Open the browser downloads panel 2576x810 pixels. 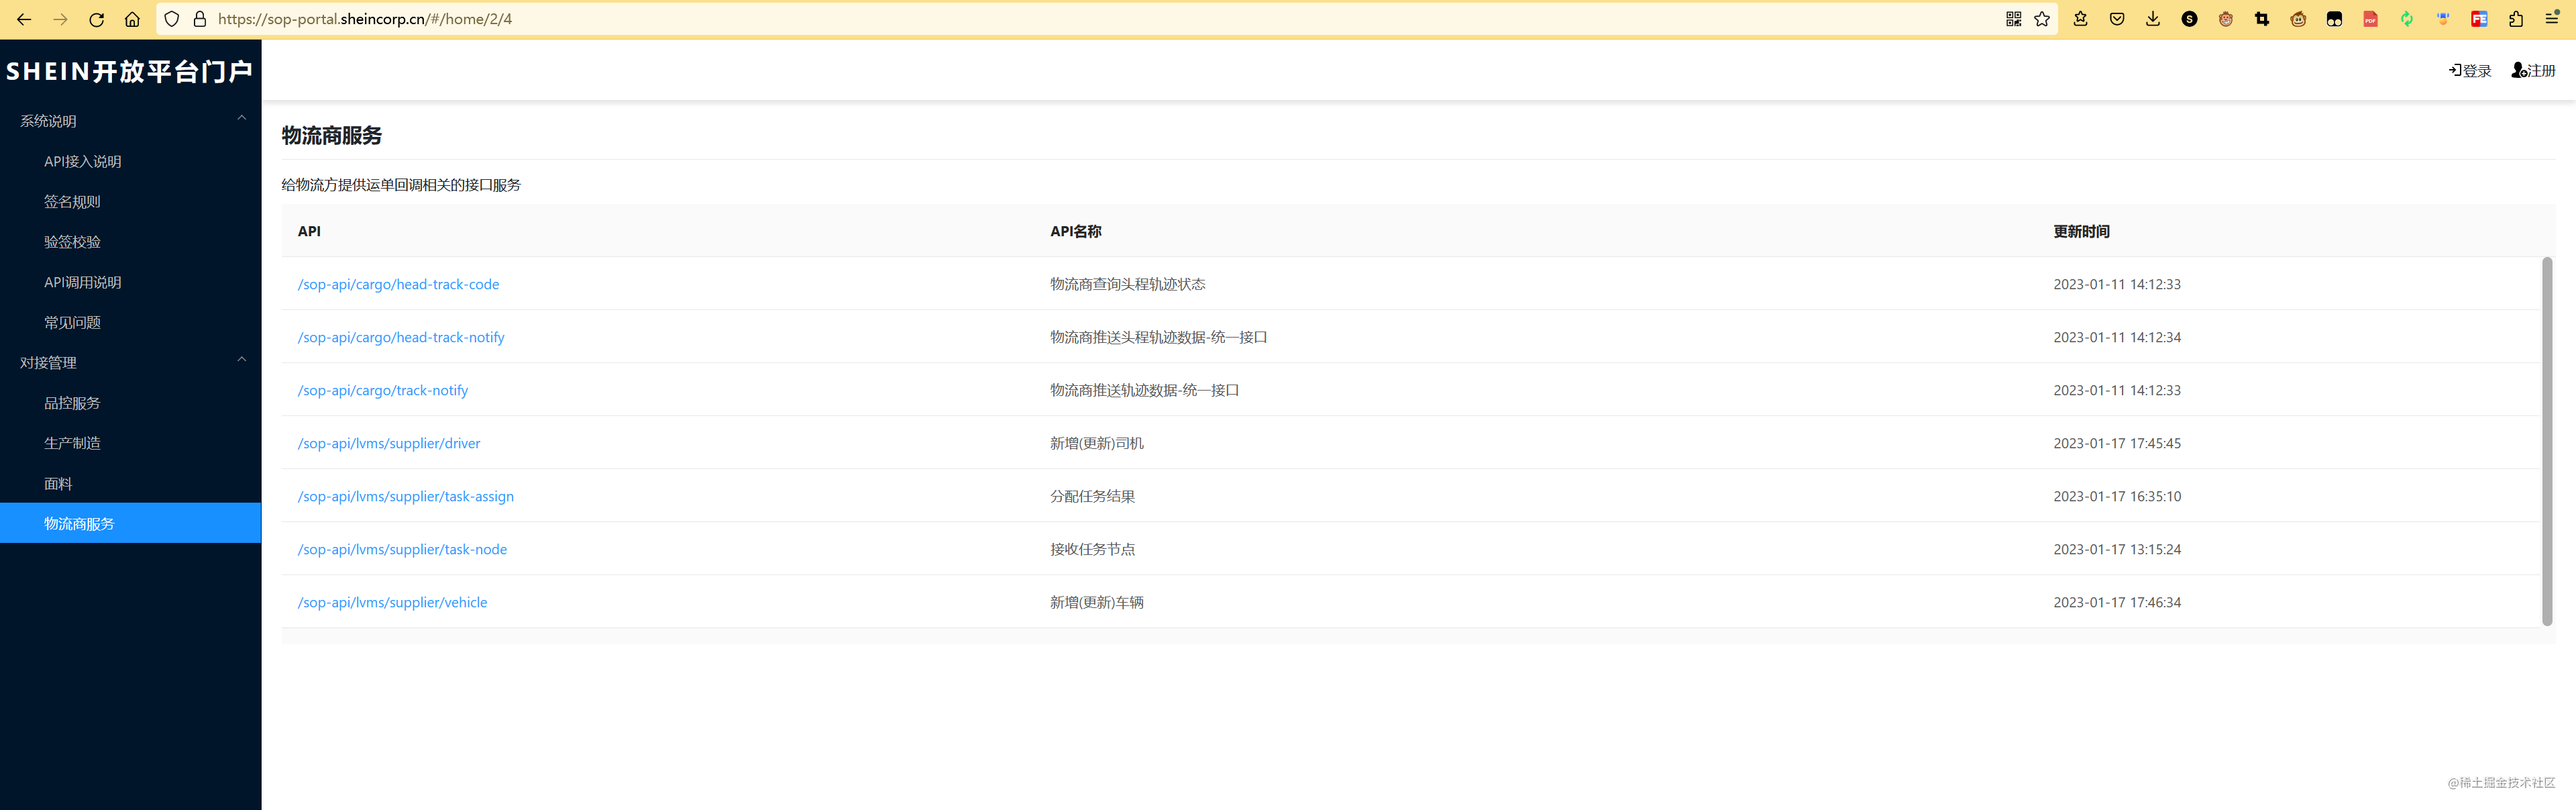[2153, 19]
